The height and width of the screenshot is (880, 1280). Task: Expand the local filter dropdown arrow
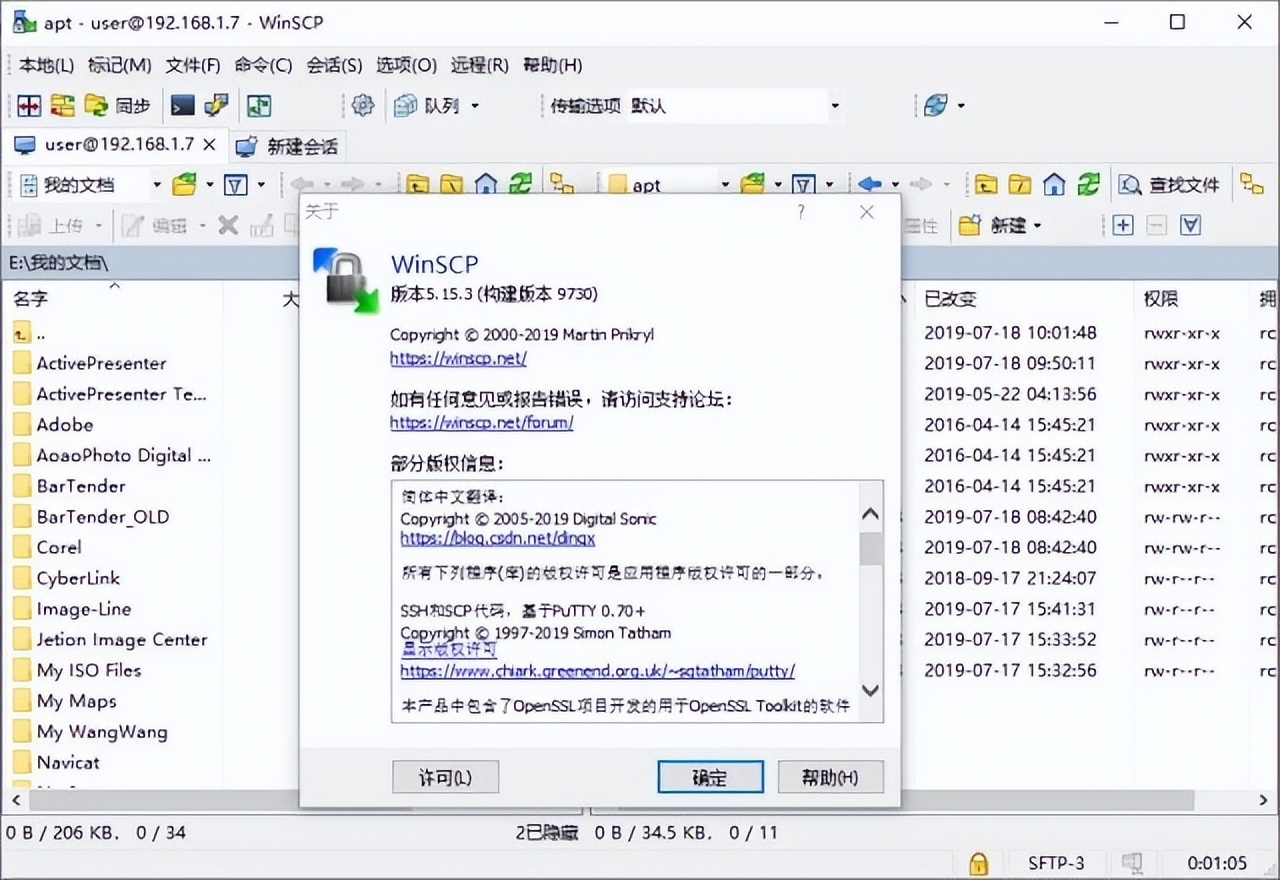coord(261,184)
